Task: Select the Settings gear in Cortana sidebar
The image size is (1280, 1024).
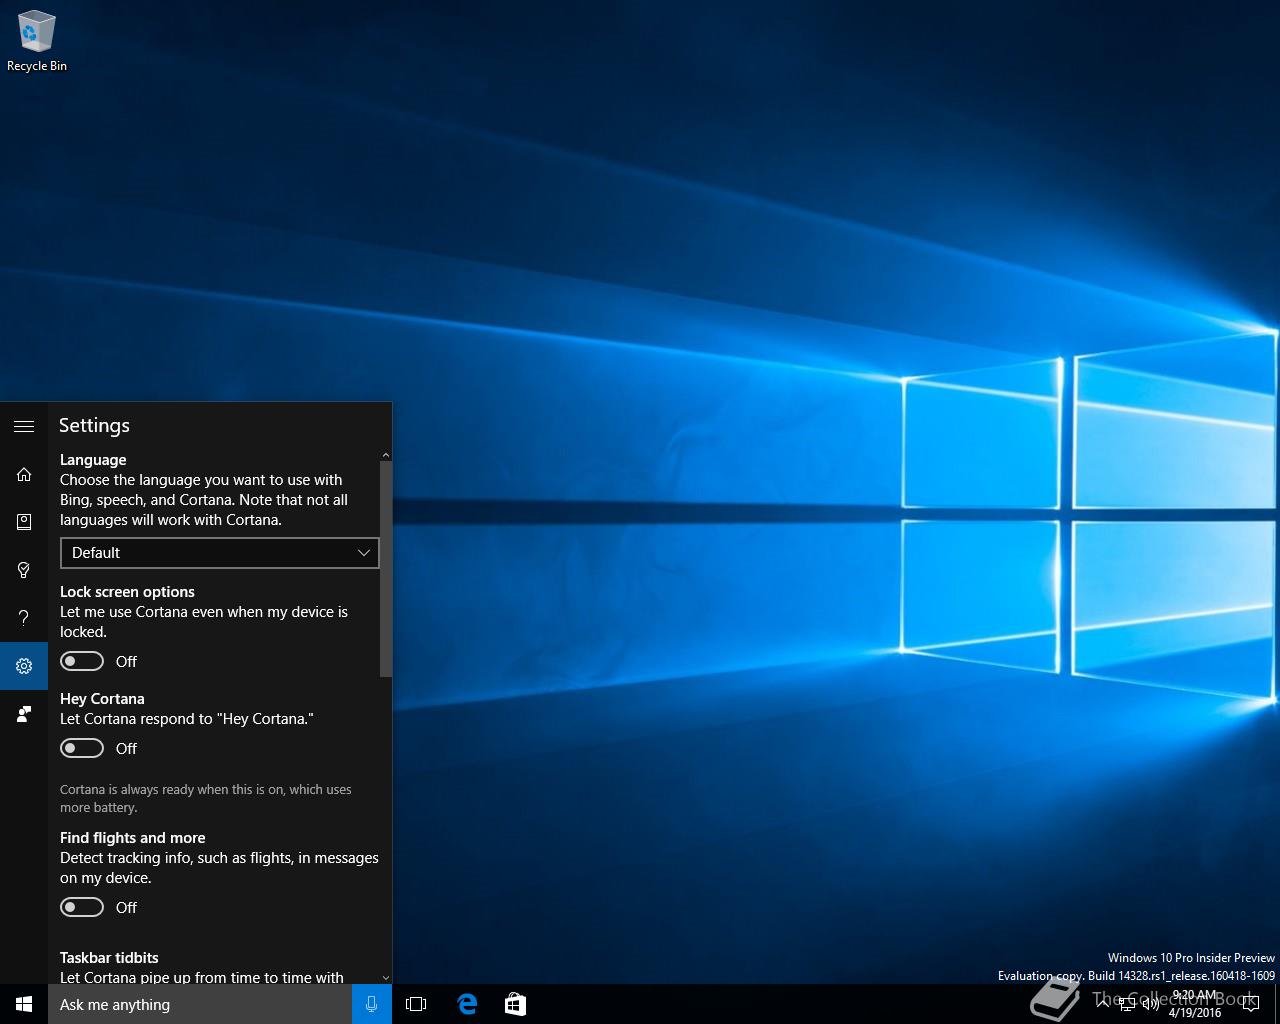Action: 24,666
